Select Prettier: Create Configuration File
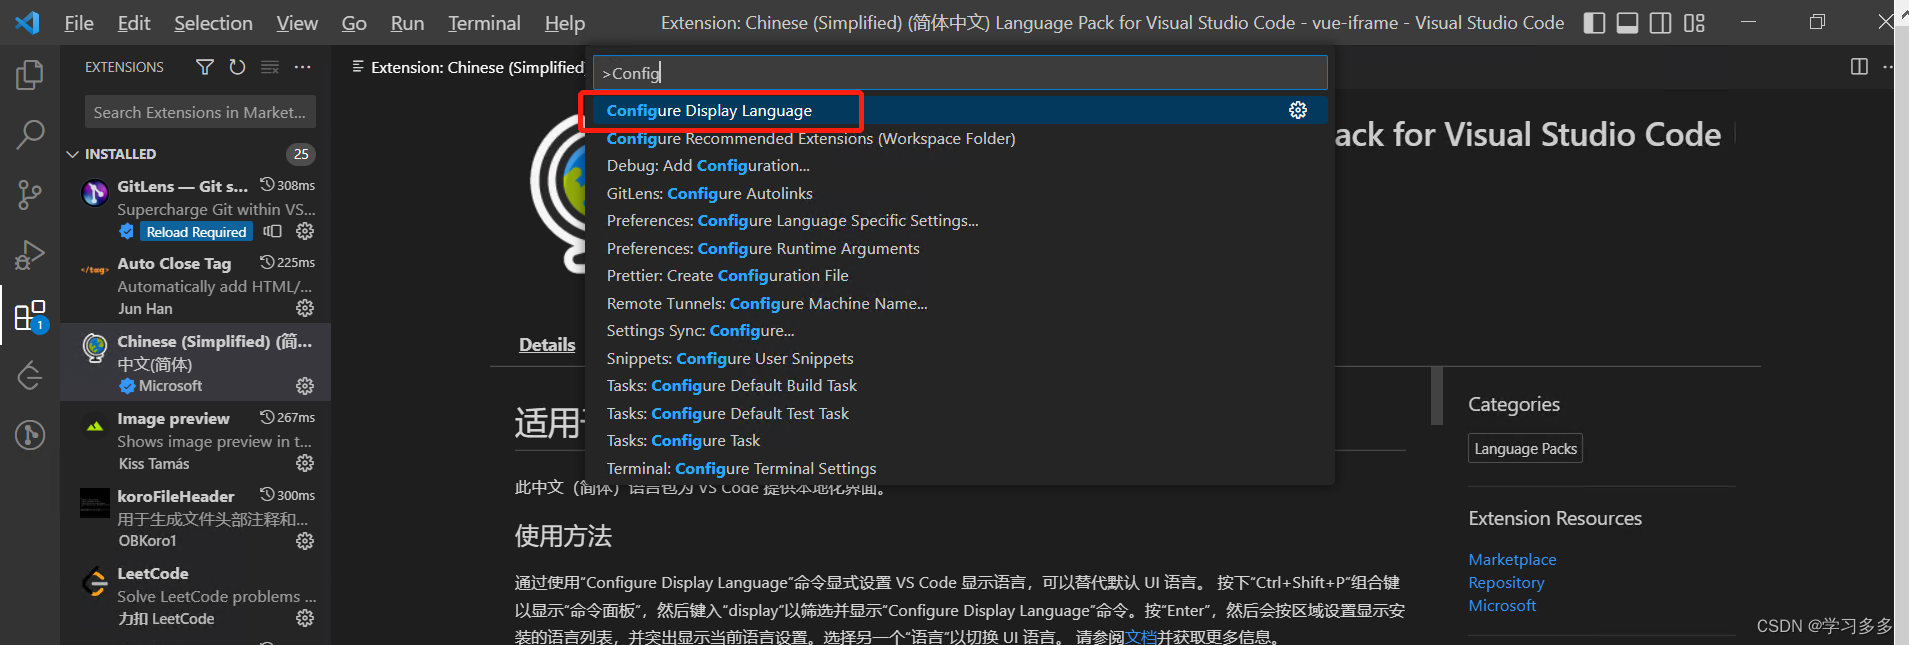The height and width of the screenshot is (645, 1909). (960, 276)
